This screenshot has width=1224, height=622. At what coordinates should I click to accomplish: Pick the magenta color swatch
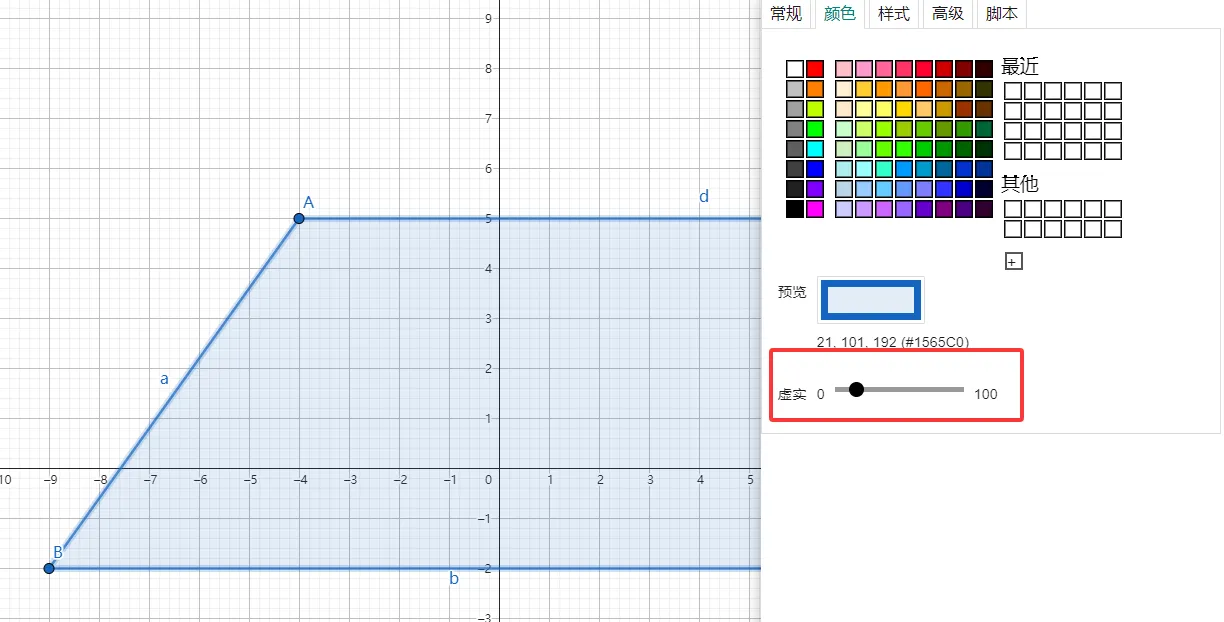coord(815,209)
